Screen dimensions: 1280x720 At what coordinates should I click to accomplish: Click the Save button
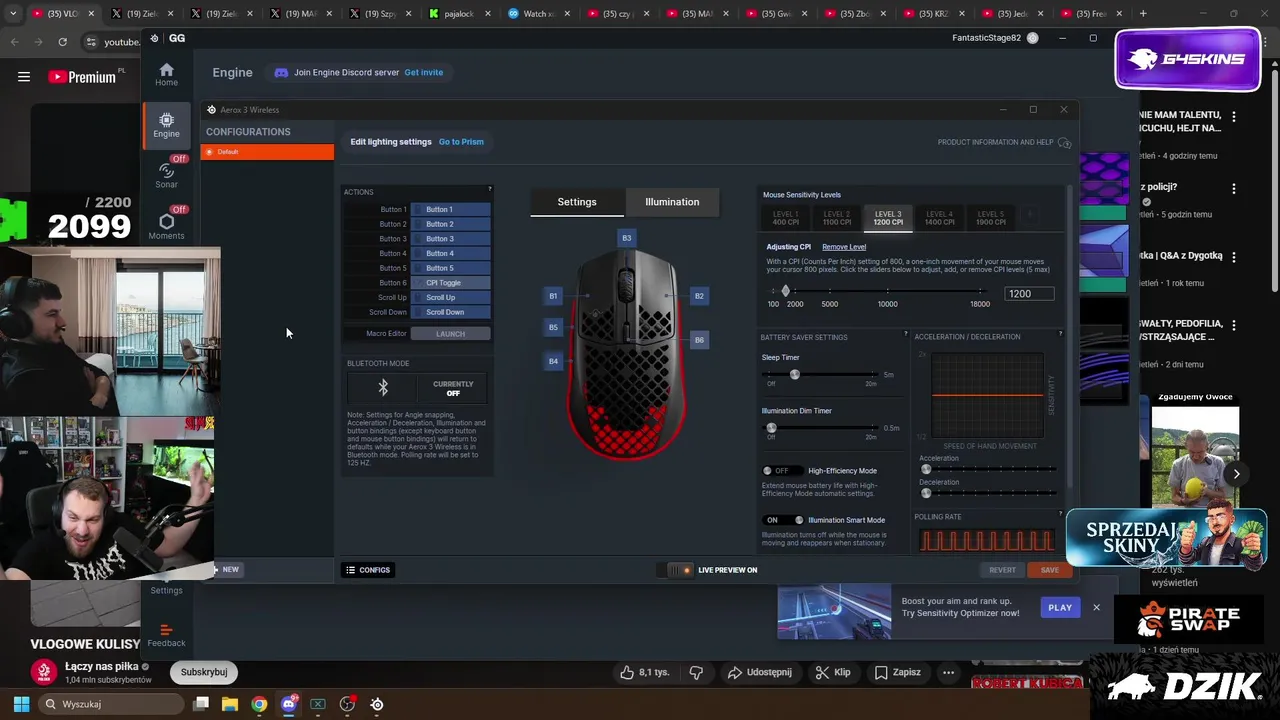point(1050,570)
